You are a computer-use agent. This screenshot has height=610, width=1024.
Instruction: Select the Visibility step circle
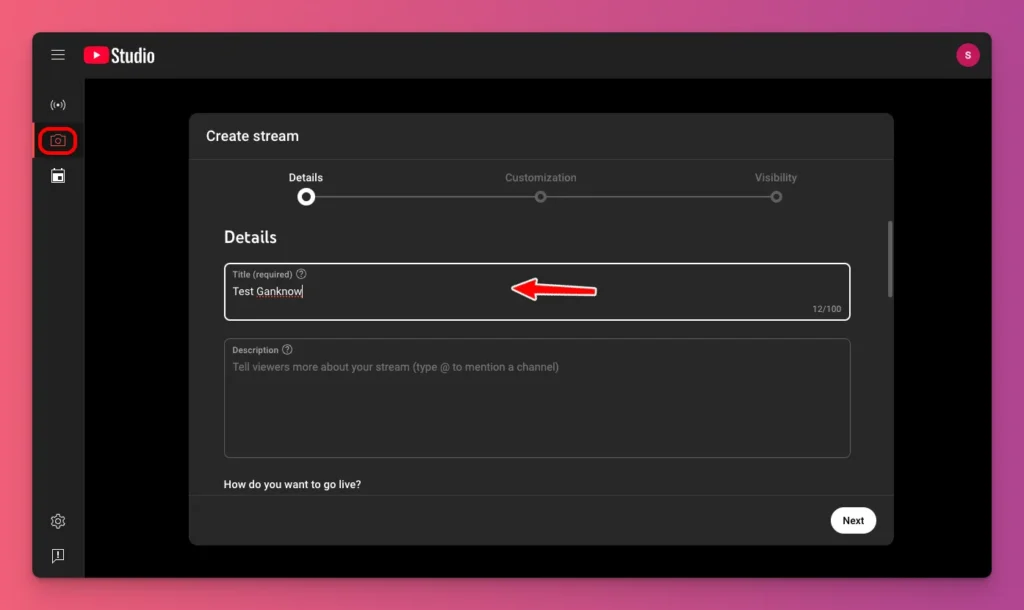[776, 197]
